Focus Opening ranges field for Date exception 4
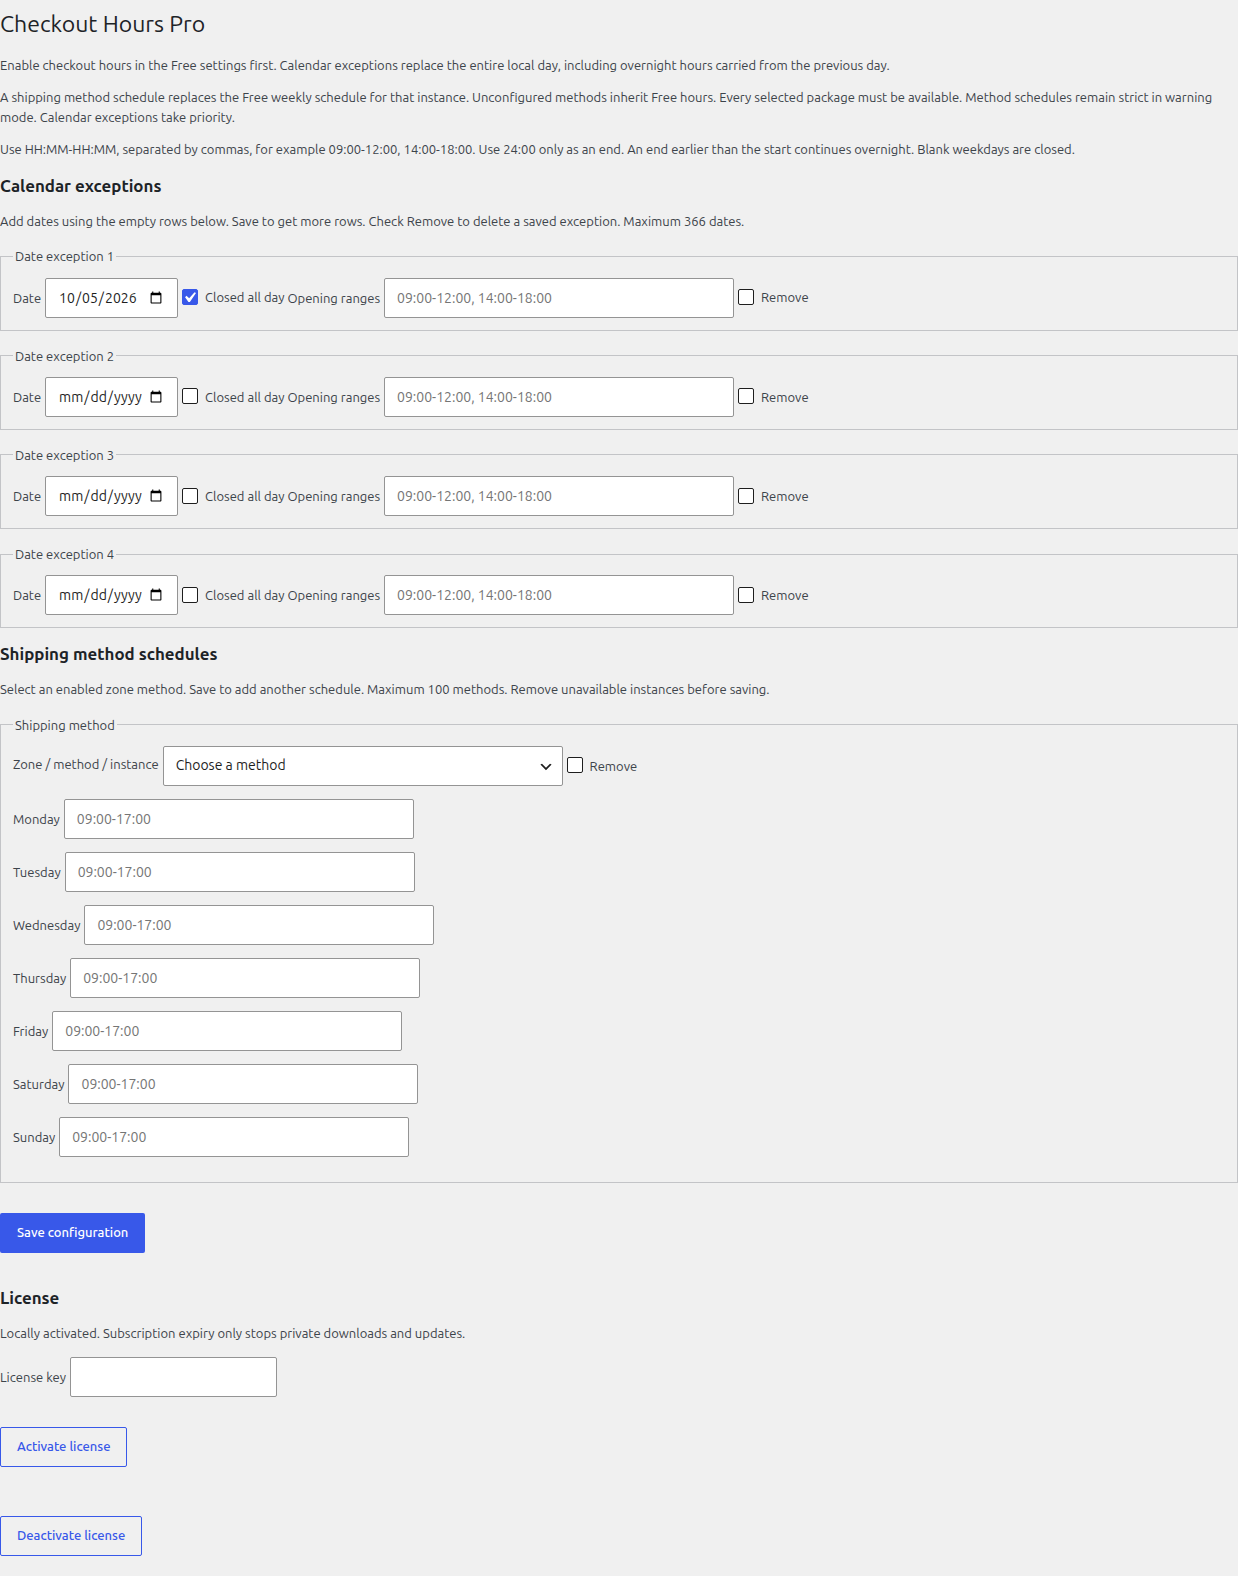 click(x=559, y=595)
